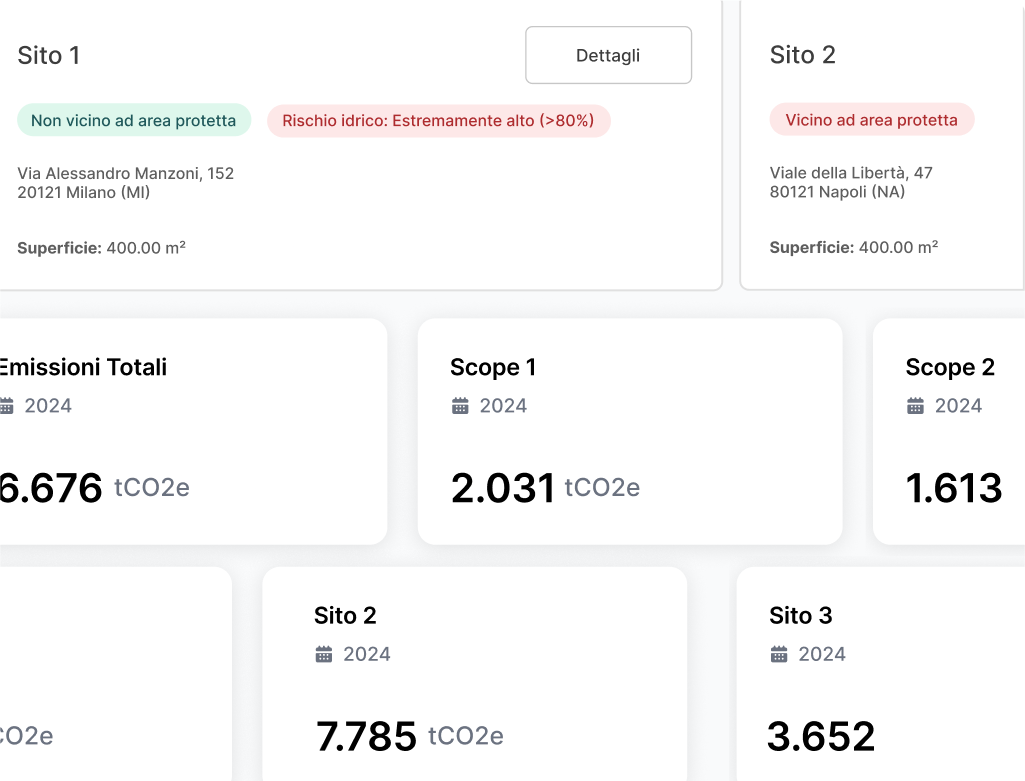
Task: Click the calendar icon on Sito 2 emissions card
Action: click(323, 653)
